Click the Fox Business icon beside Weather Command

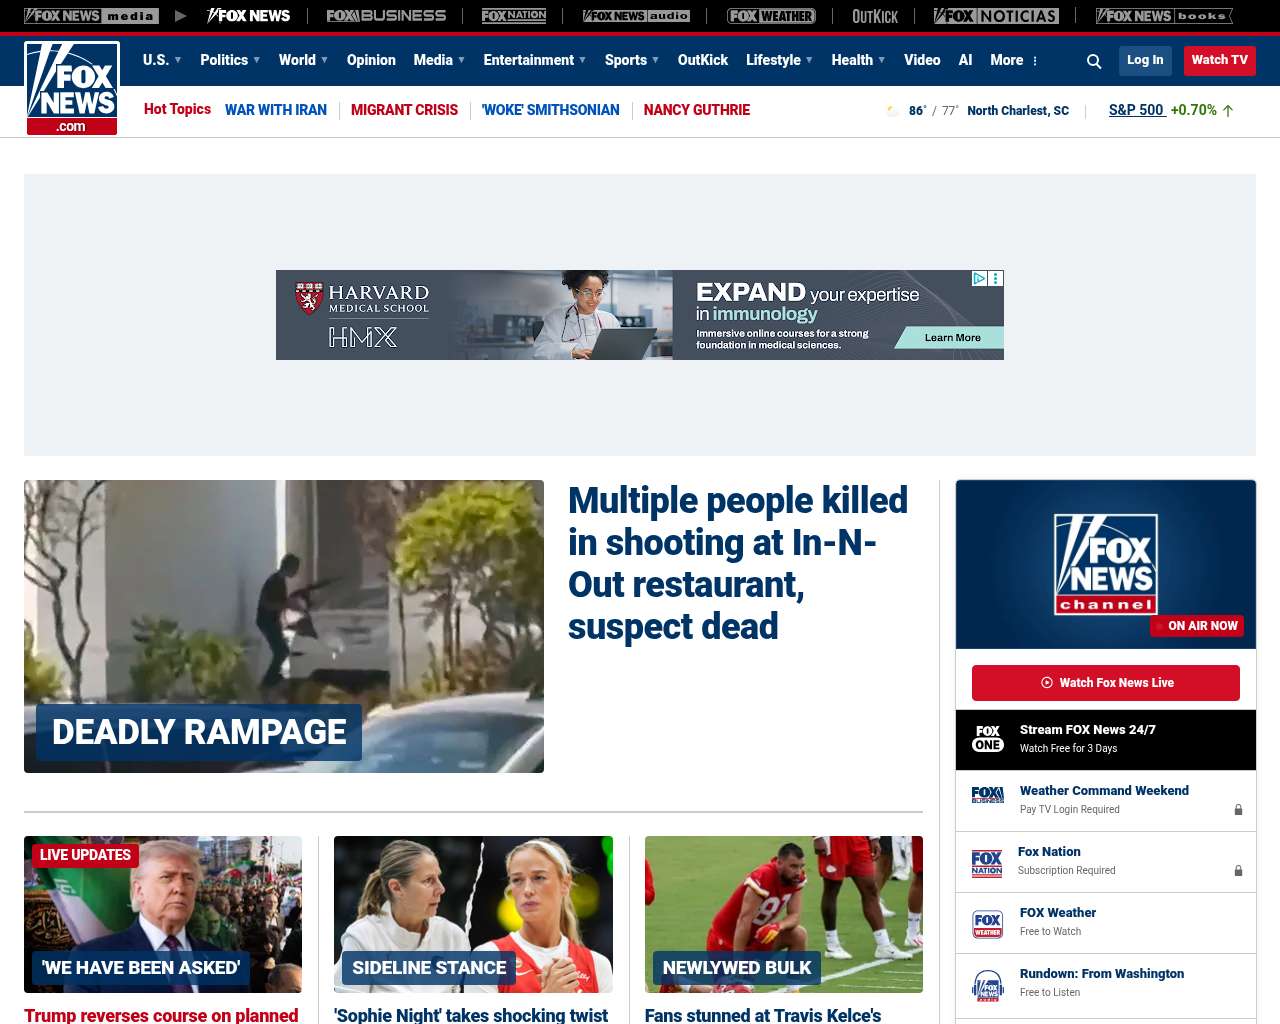[x=988, y=795]
